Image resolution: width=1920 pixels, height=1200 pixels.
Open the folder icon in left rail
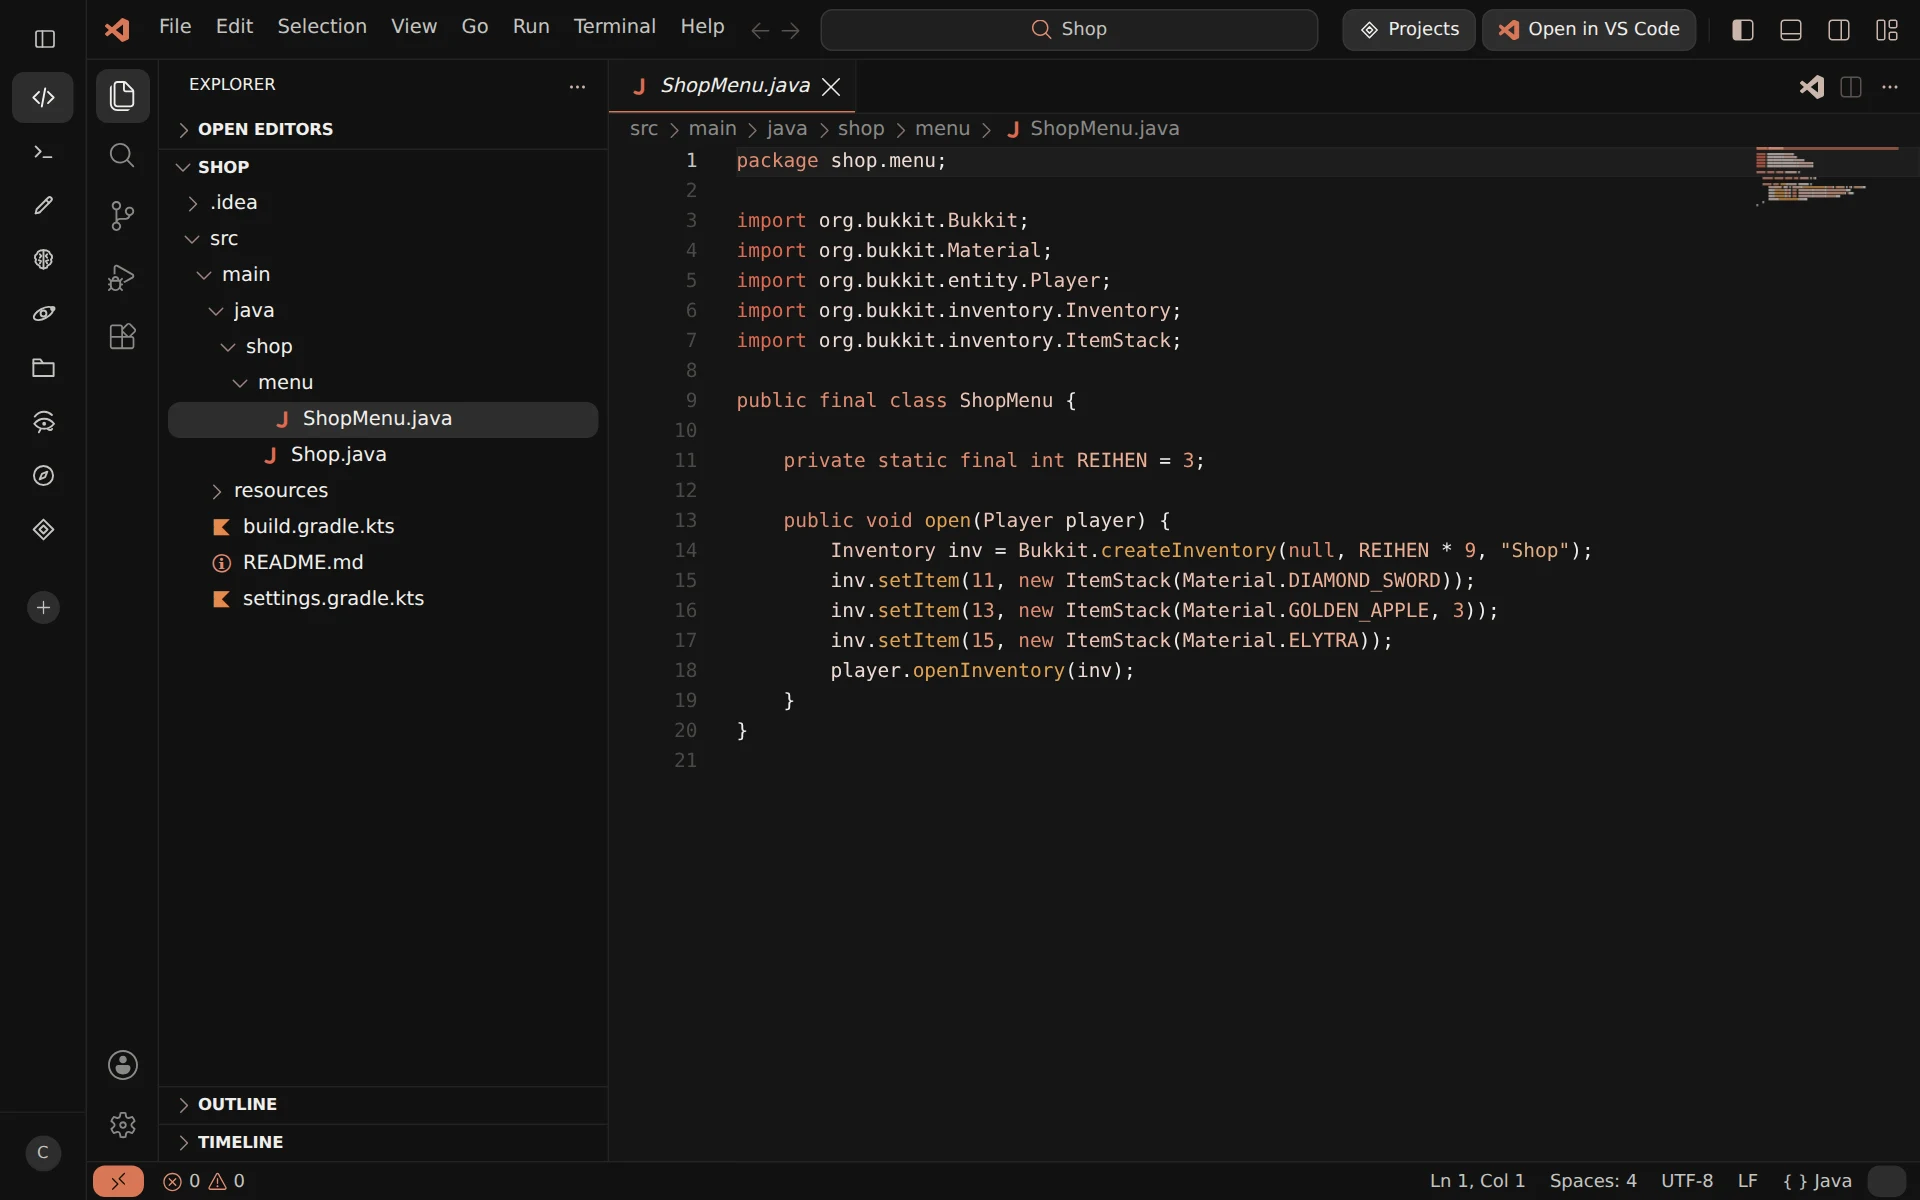click(x=43, y=368)
